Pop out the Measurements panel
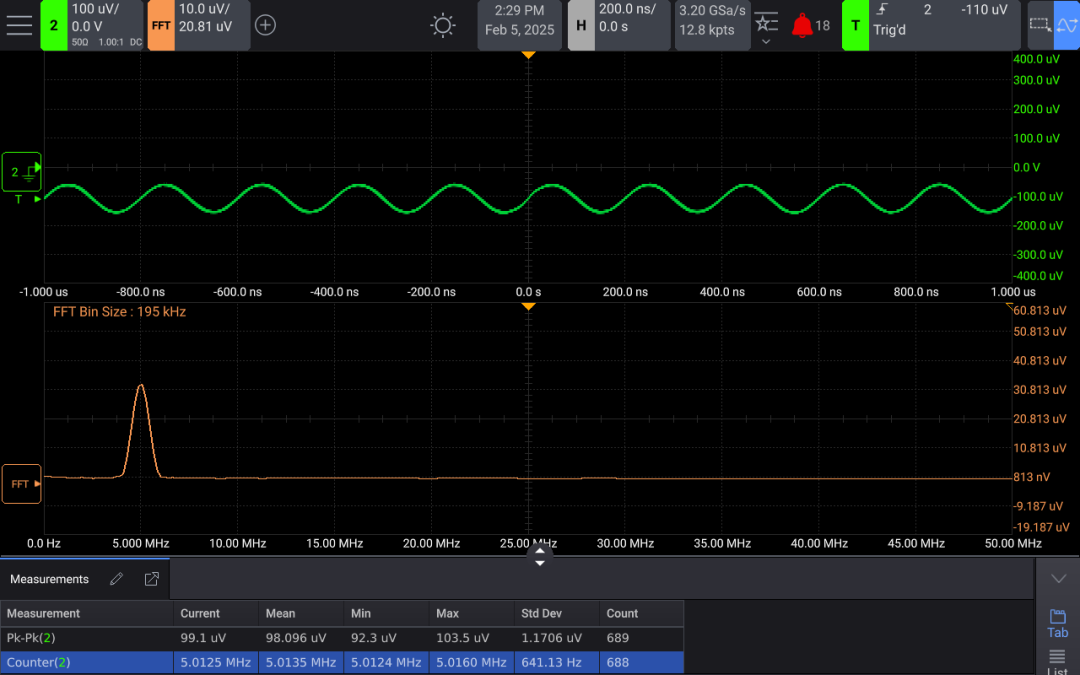 pos(152,579)
